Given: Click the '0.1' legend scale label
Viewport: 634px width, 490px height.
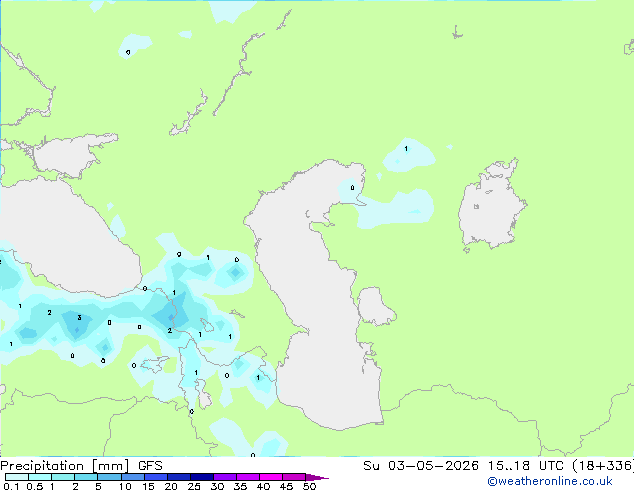Looking at the screenshot, I should pyautogui.click(x=11, y=486).
